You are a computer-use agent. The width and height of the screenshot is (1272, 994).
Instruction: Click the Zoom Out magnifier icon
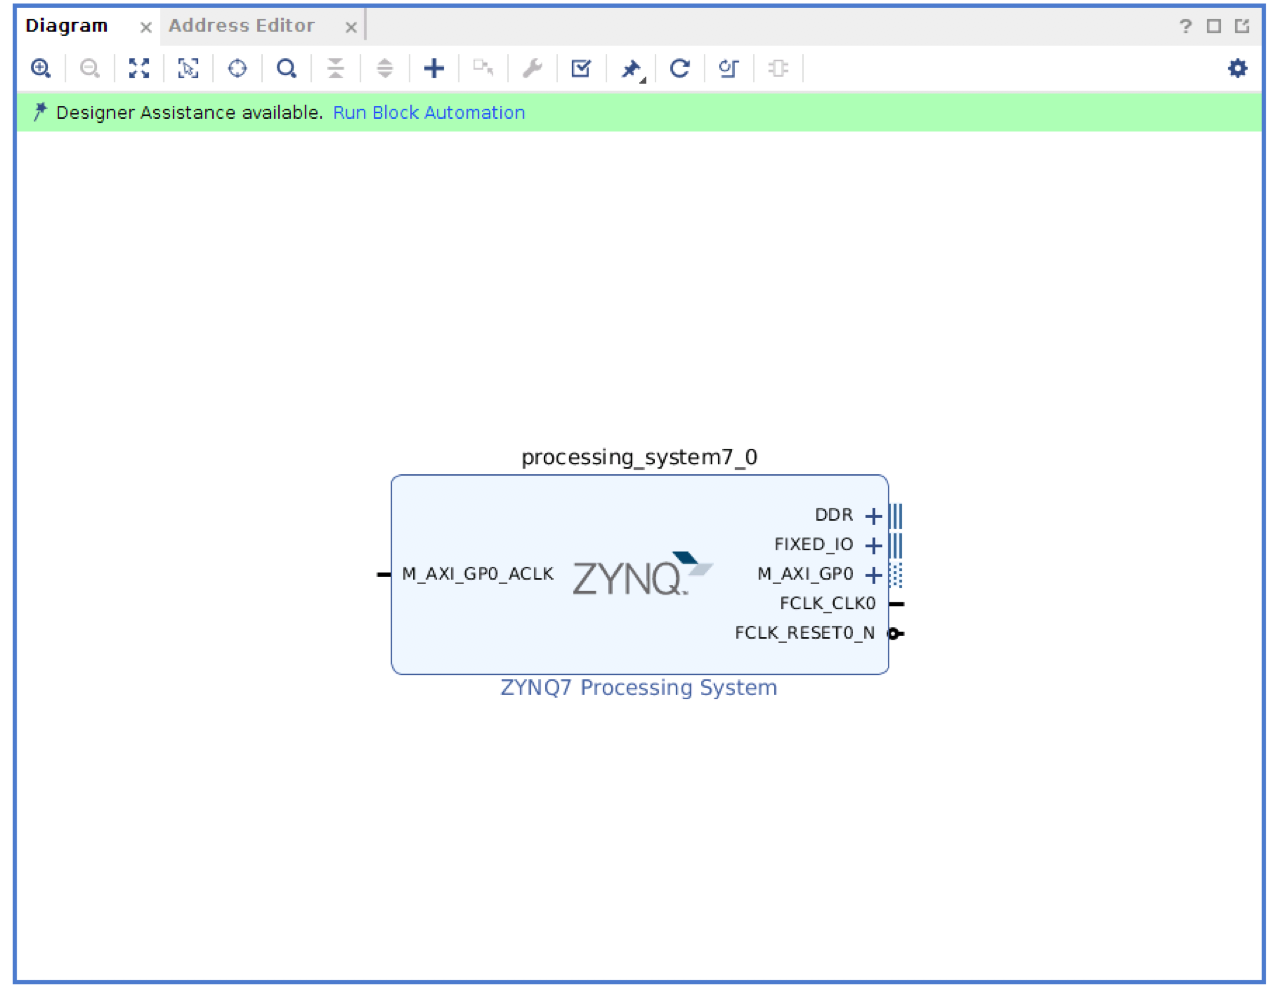click(x=90, y=68)
